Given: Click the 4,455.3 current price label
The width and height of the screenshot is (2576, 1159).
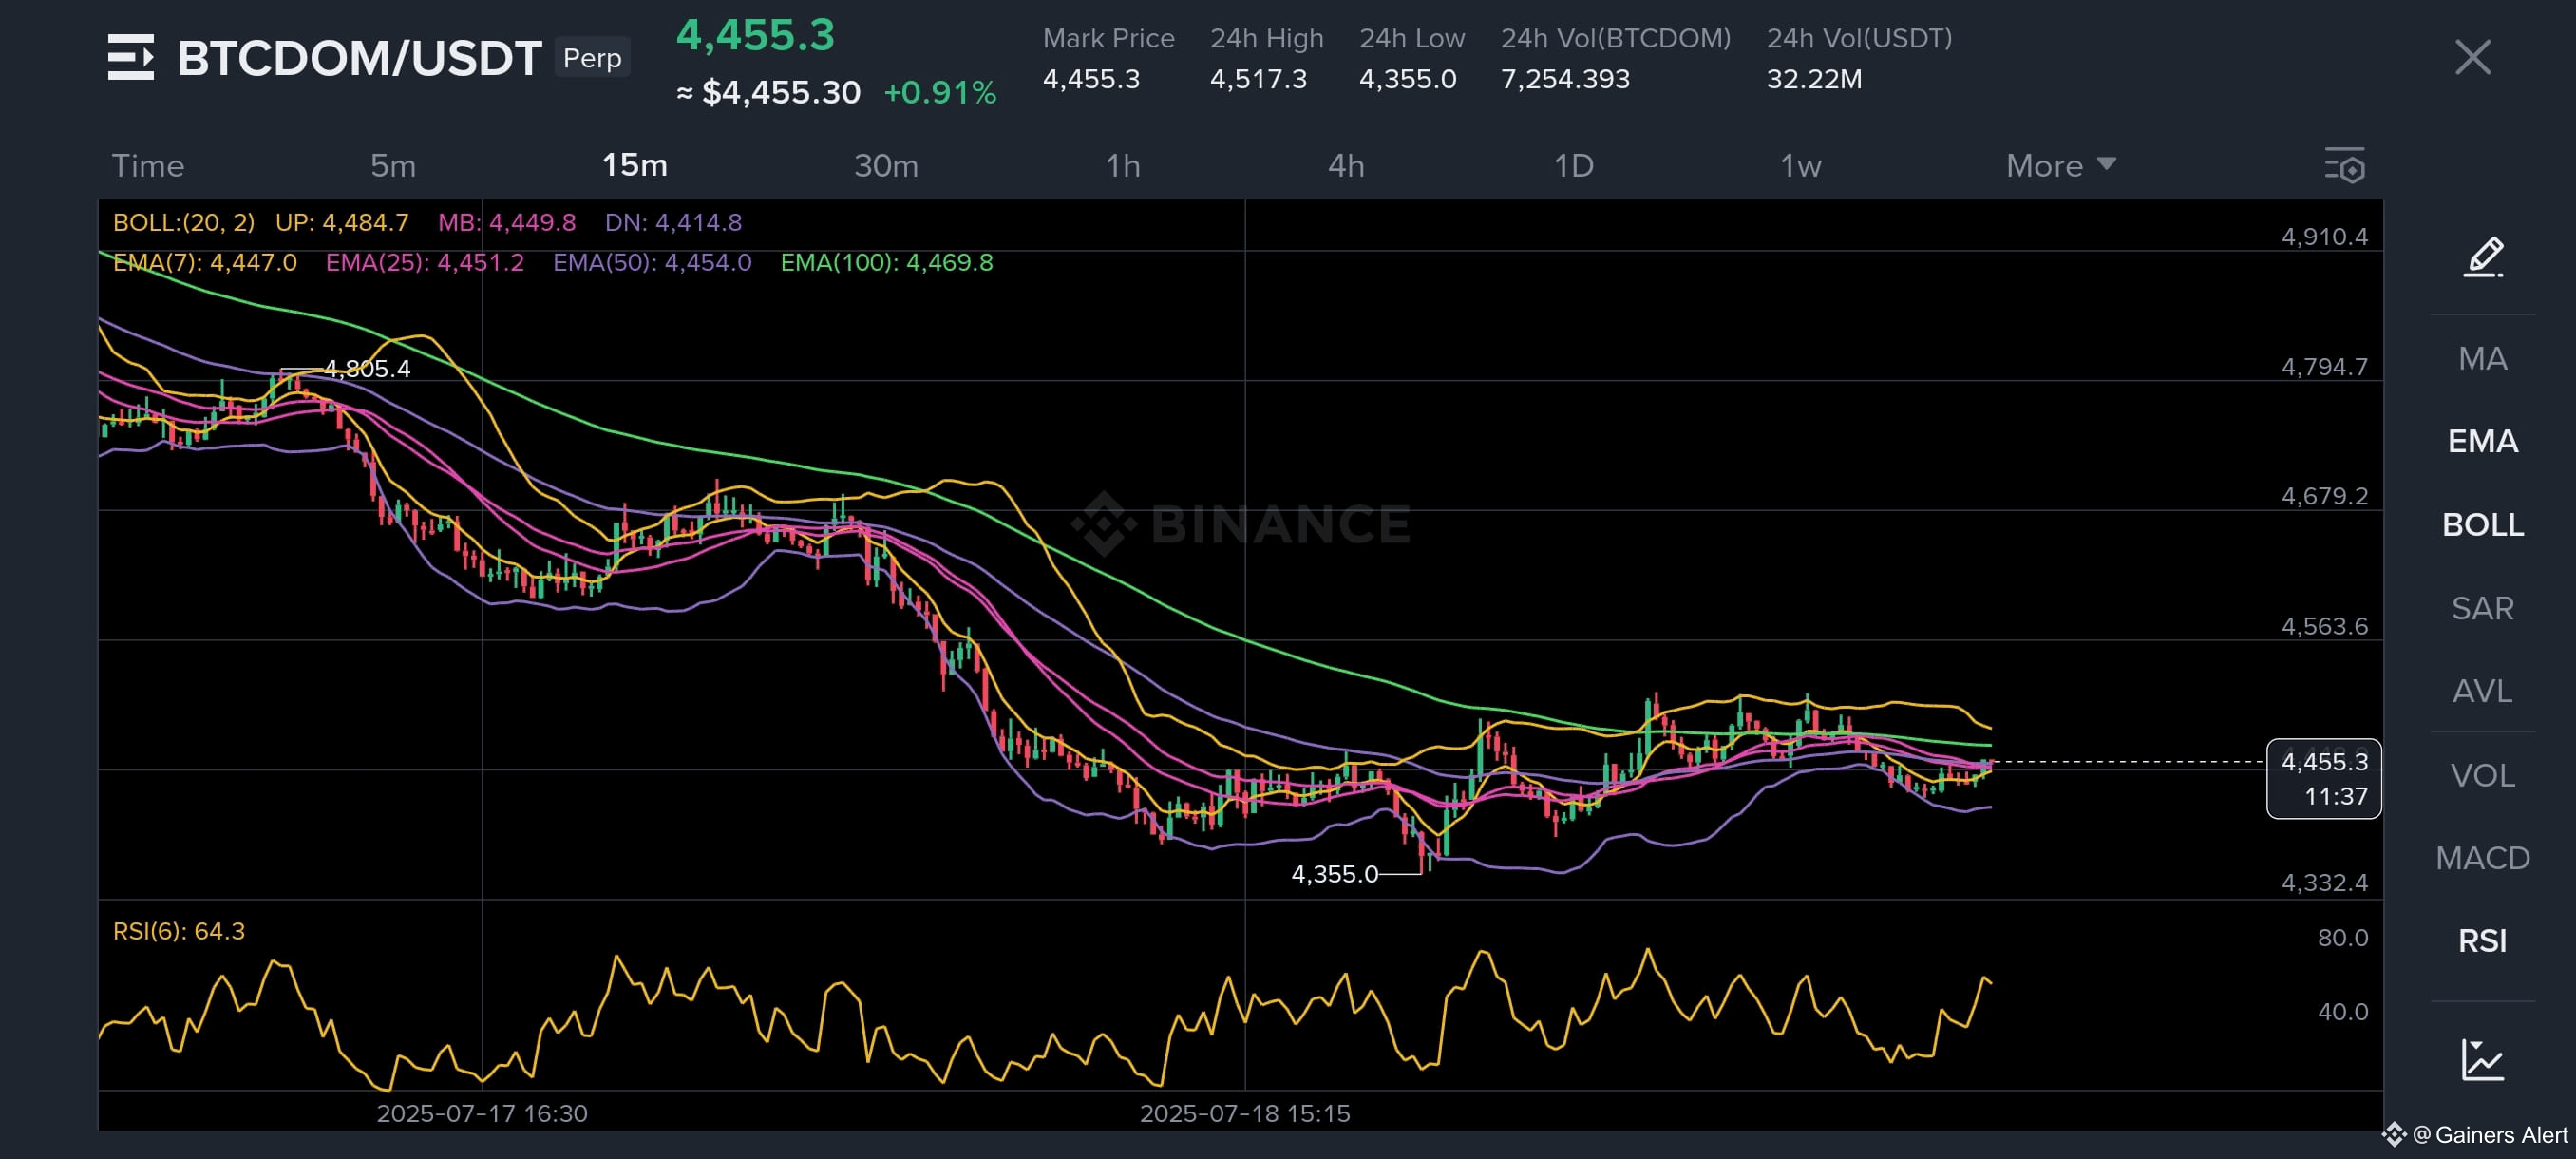Looking at the screenshot, I should pos(2324,777).
